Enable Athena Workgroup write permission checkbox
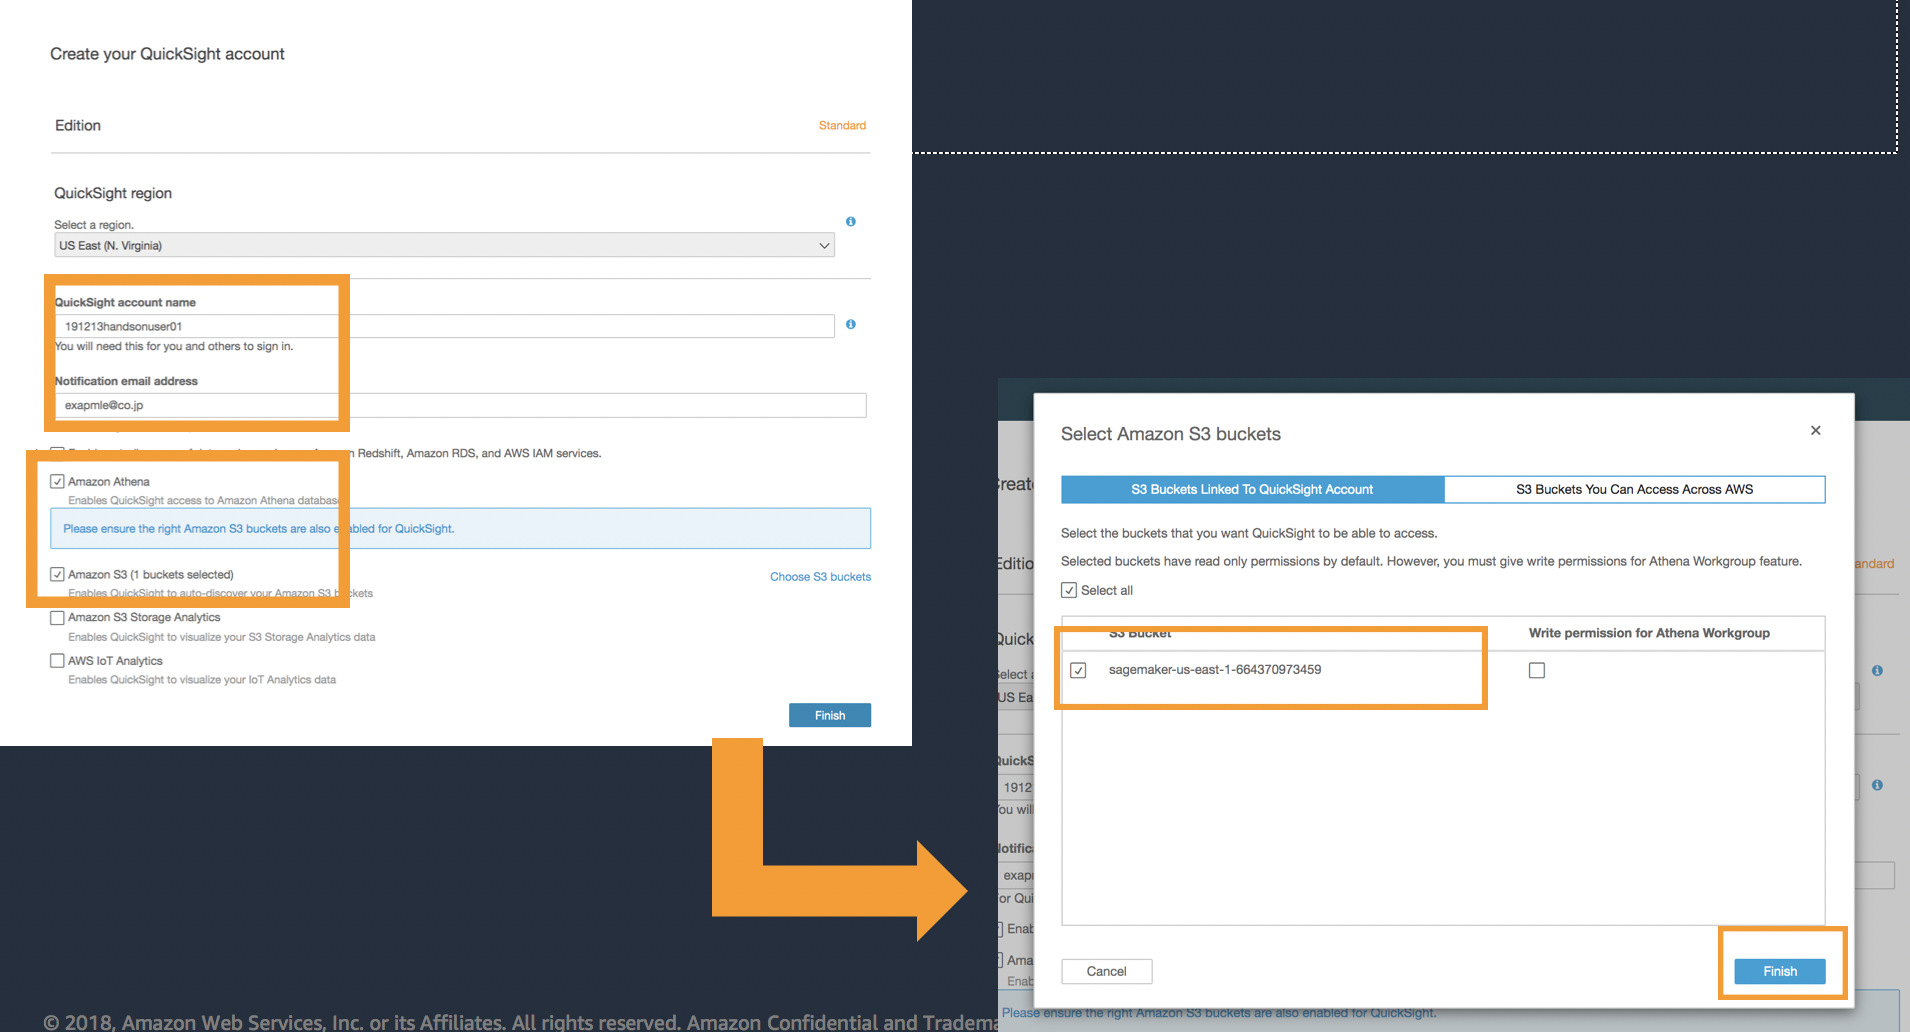 pos(1537,670)
